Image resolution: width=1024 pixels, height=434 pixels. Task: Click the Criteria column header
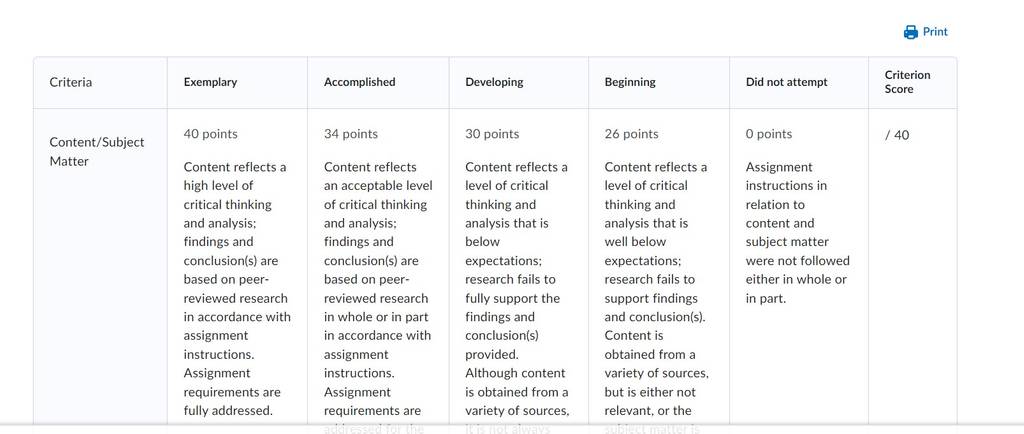71,82
